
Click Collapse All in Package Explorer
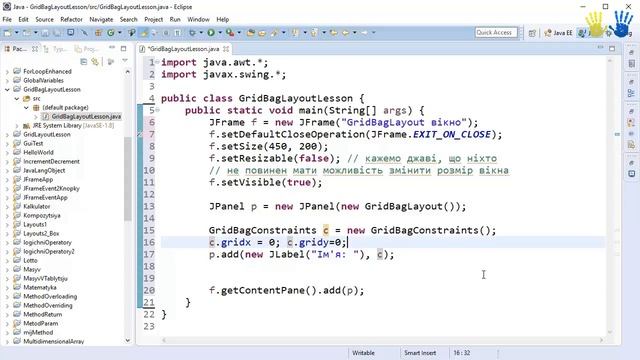(x=84, y=62)
